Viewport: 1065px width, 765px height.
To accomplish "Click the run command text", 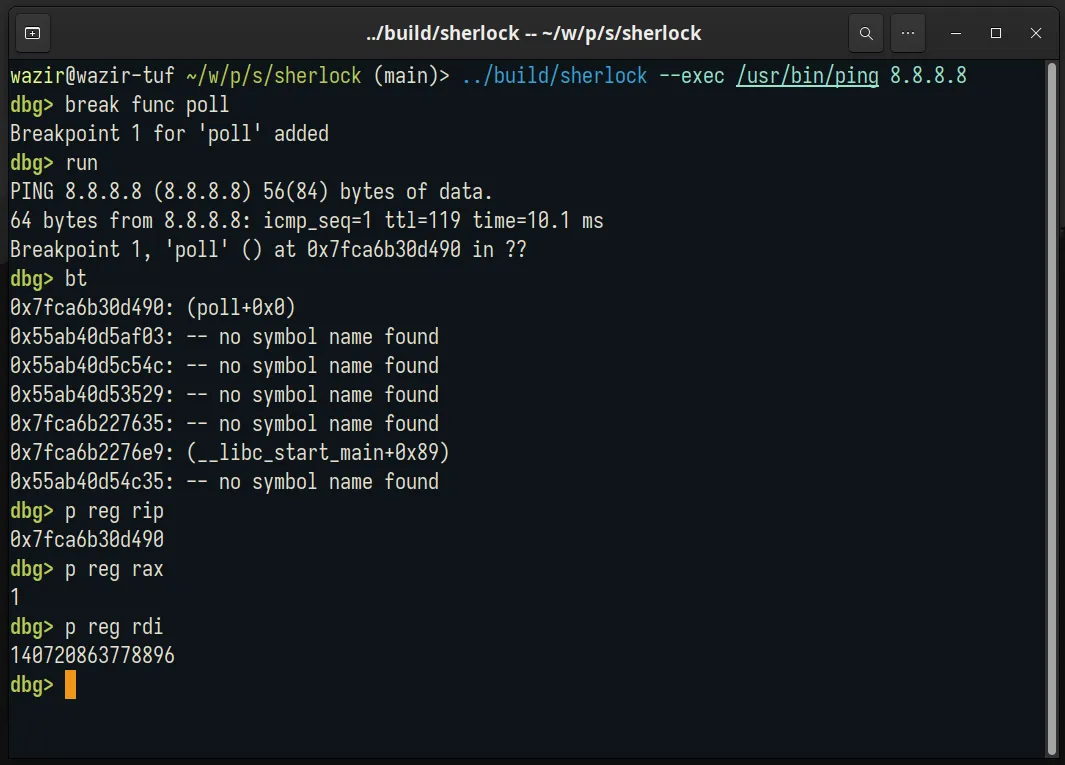I will [80, 162].
